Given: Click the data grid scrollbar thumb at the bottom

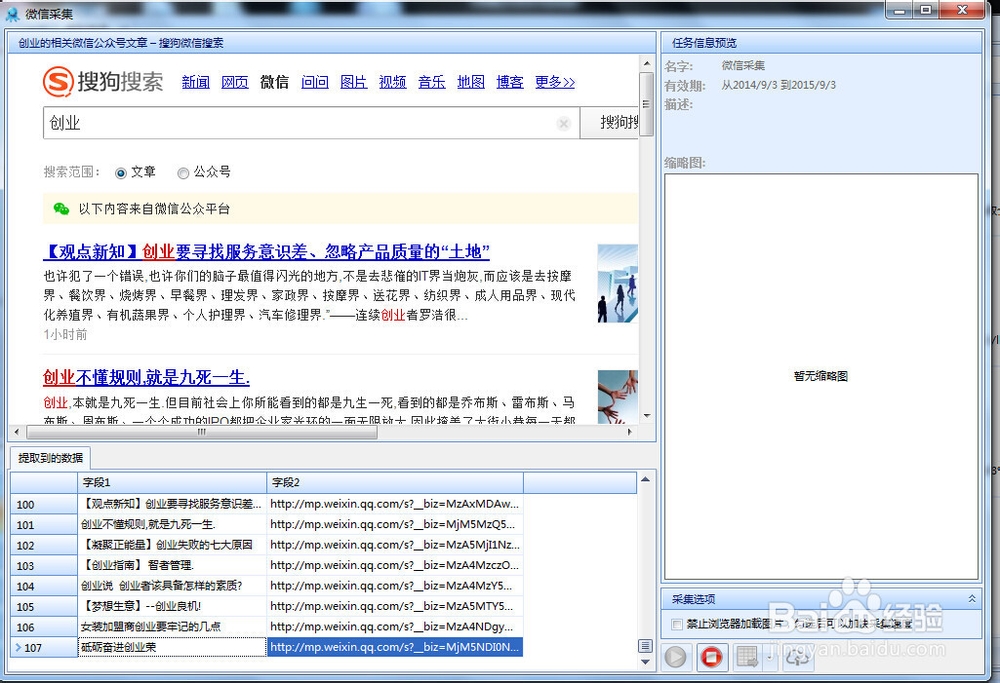Looking at the screenshot, I should click(x=645, y=646).
